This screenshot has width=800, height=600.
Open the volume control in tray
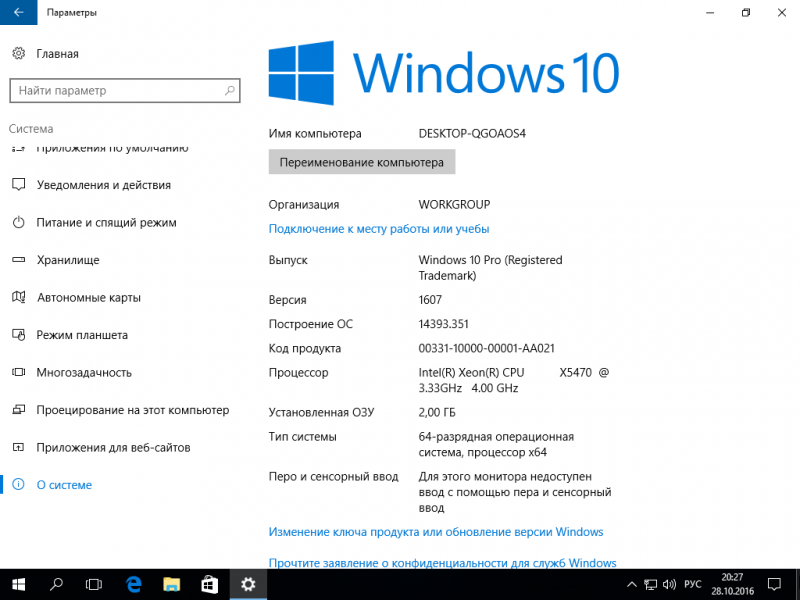point(669,585)
